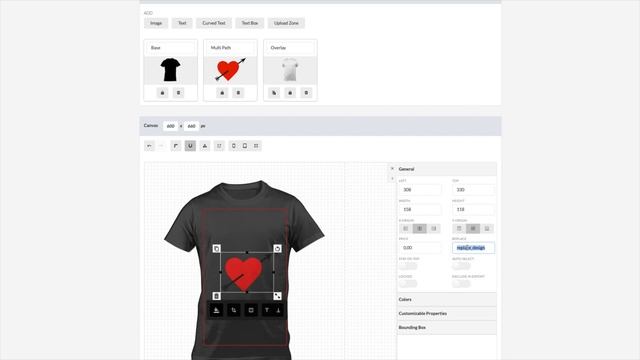Click the Overlay layer title field
Viewport: 640px width, 360px height.
(x=290, y=48)
